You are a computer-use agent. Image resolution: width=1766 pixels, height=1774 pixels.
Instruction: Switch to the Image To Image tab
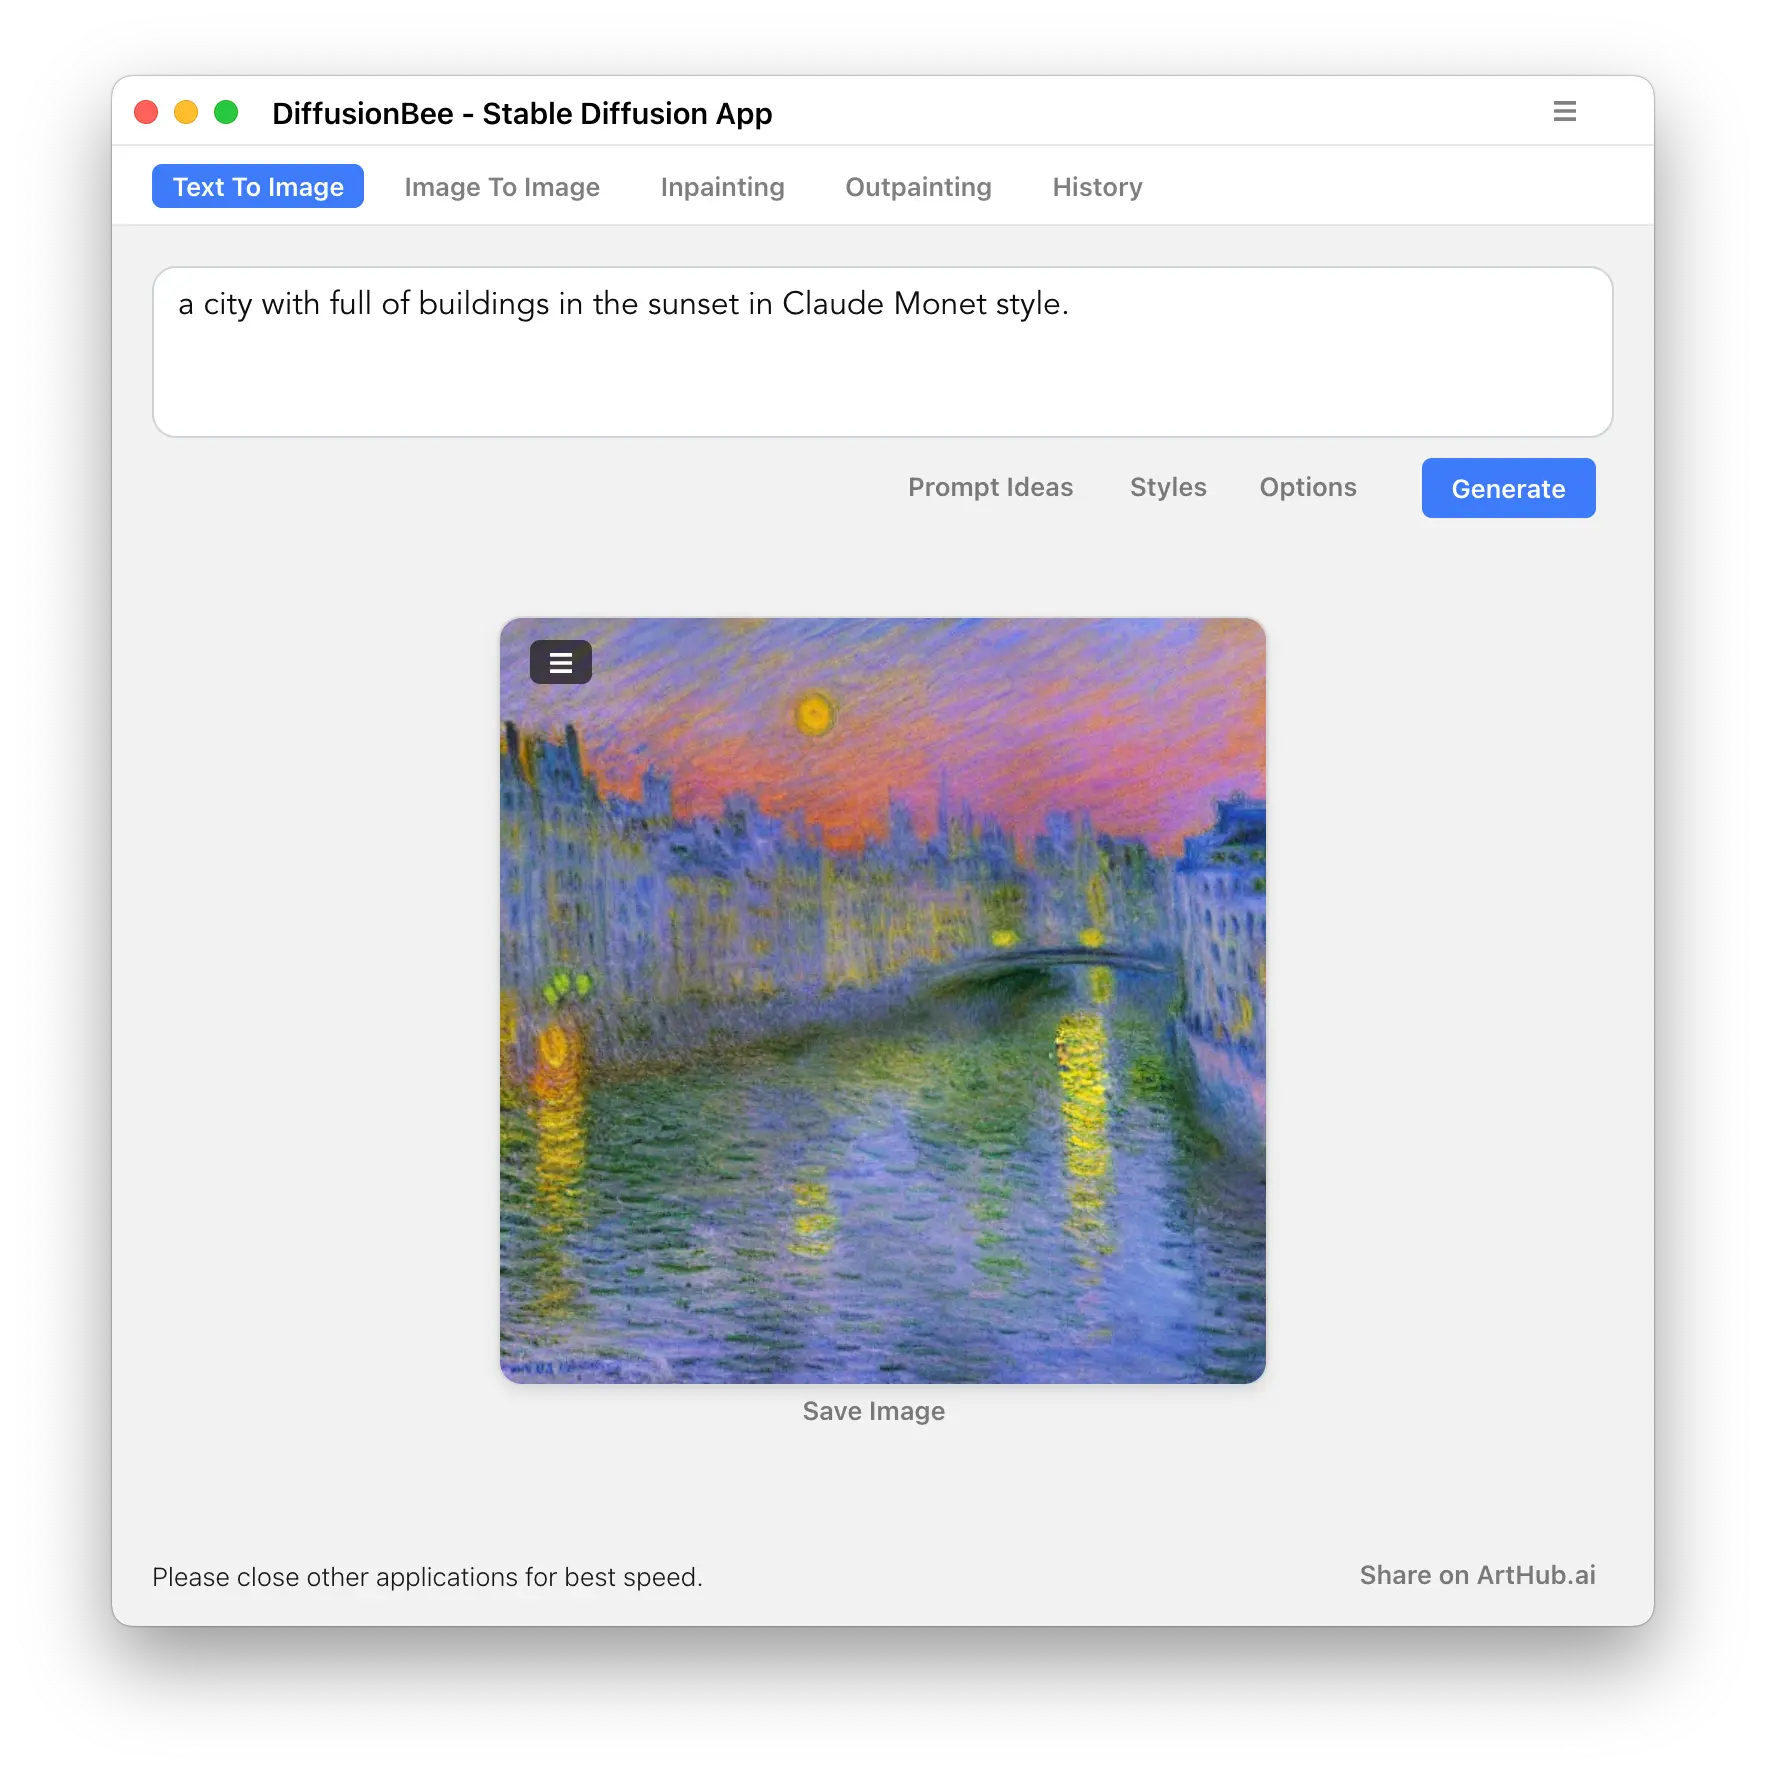pos(502,187)
